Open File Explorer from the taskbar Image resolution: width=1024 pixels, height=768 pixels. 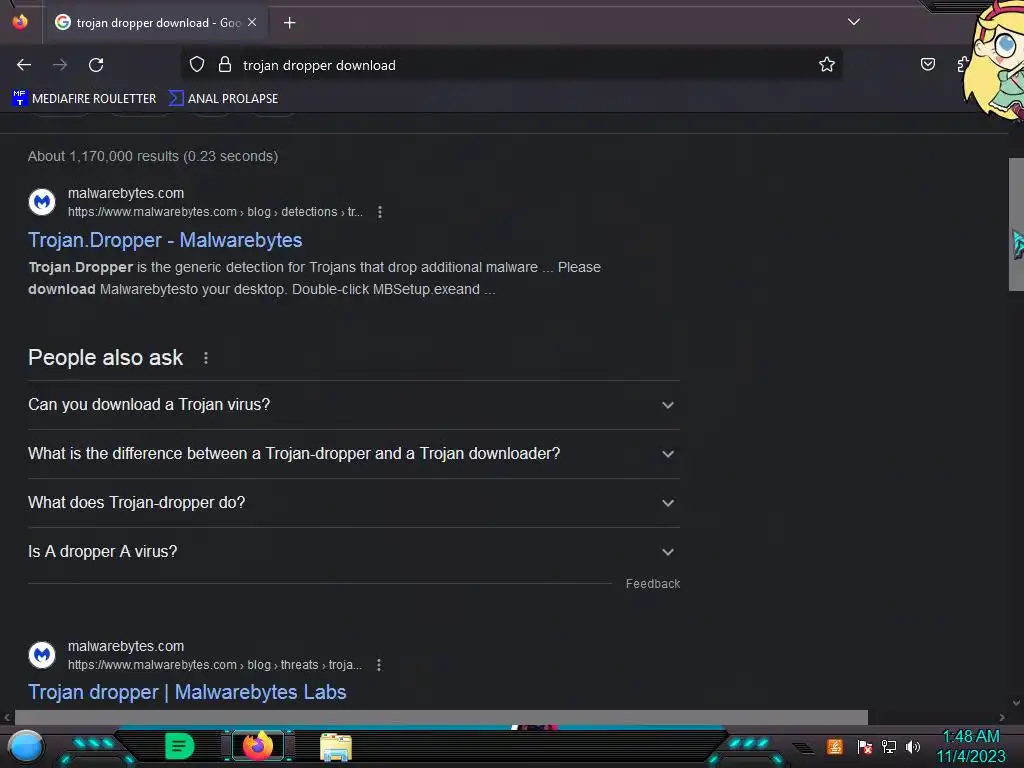click(x=336, y=747)
